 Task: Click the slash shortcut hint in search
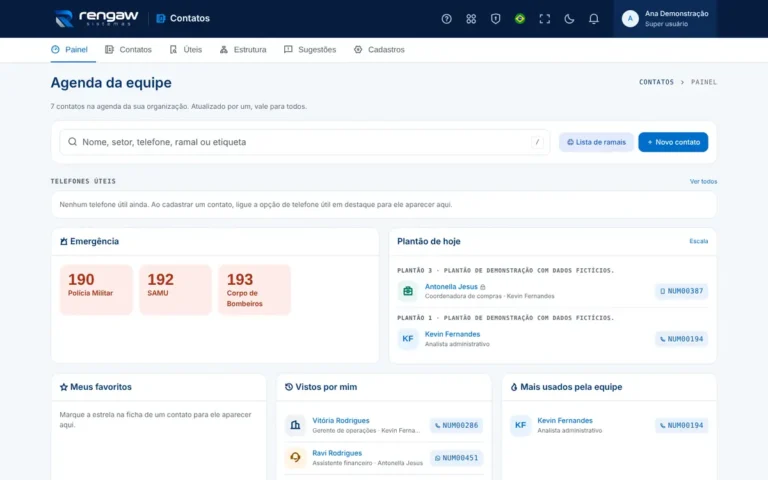click(x=537, y=142)
